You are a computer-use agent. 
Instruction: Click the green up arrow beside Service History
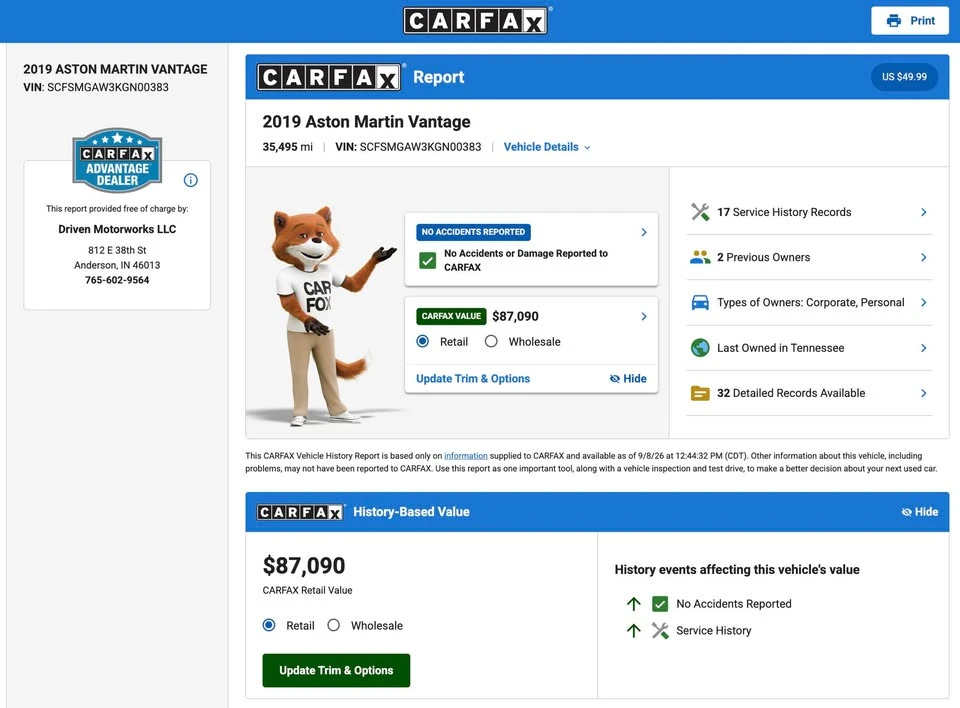pyautogui.click(x=634, y=631)
